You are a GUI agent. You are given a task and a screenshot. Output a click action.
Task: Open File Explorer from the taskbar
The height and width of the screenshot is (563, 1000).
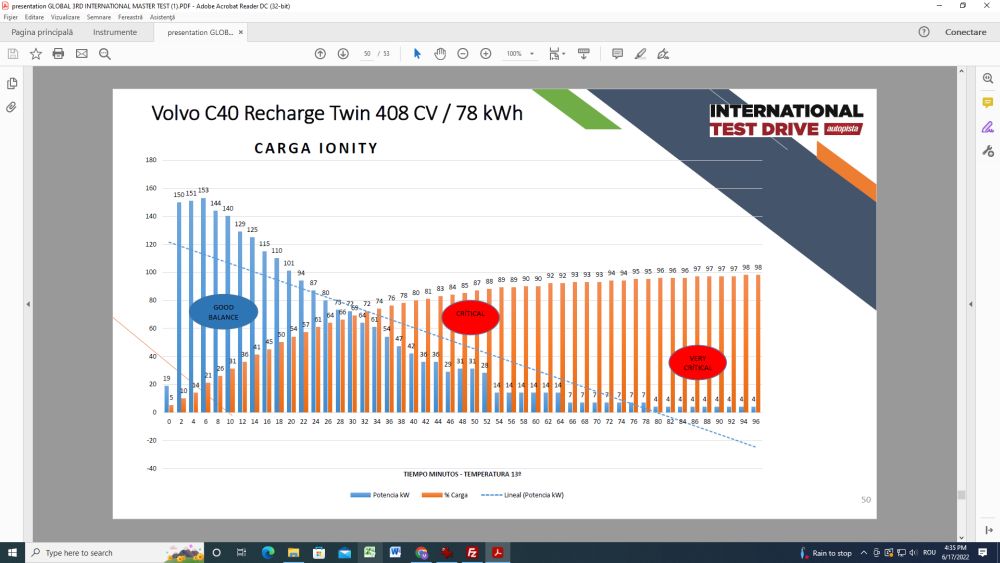[x=293, y=552]
